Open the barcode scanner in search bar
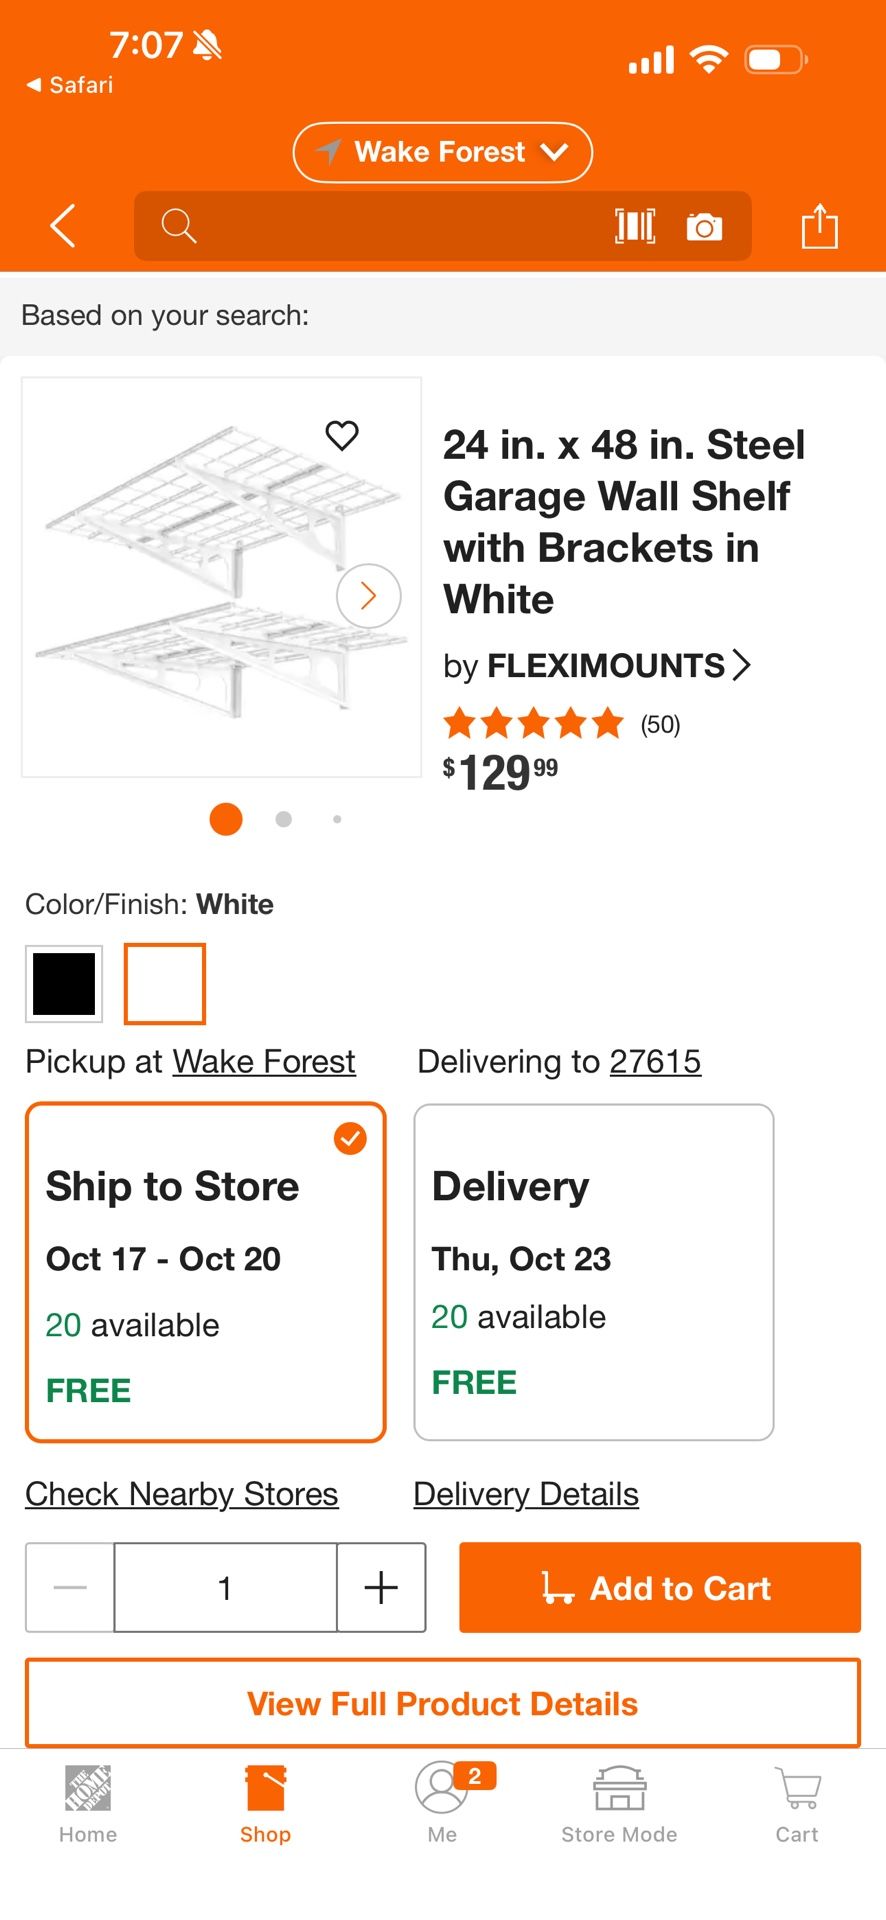This screenshot has width=886, height=1920. pyautogui.click(x=636, y=226)
